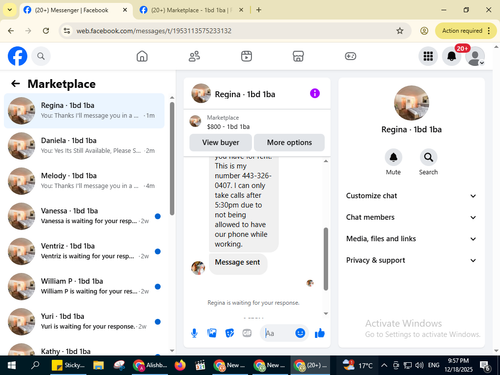Open Daniela 1bd 1ba conversation

pyautogui.click(x=84, y=146)
